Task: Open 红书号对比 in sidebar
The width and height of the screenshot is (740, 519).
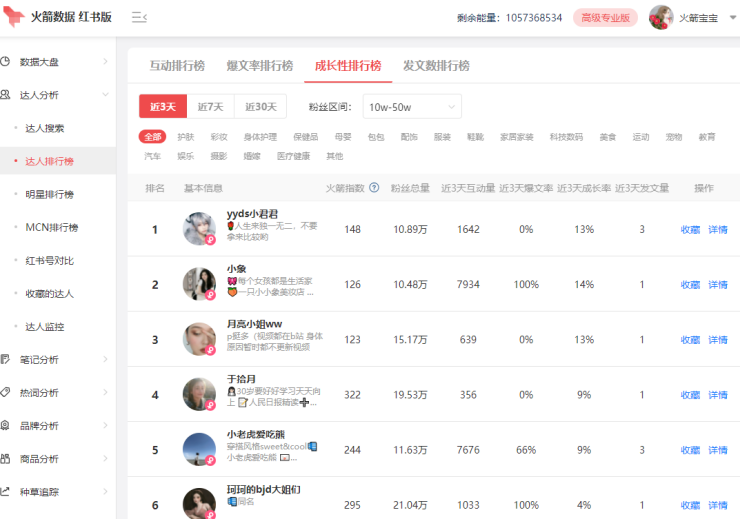Action: (49, 260)
